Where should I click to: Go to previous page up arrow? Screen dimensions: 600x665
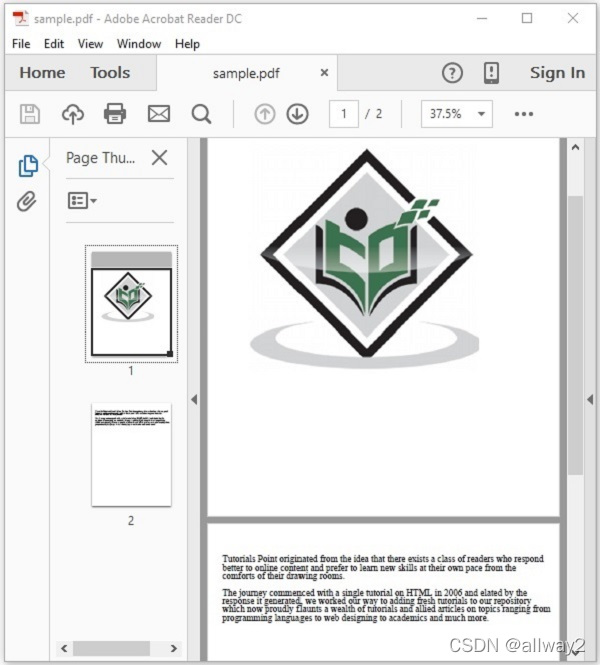click(x=265, y=114)
